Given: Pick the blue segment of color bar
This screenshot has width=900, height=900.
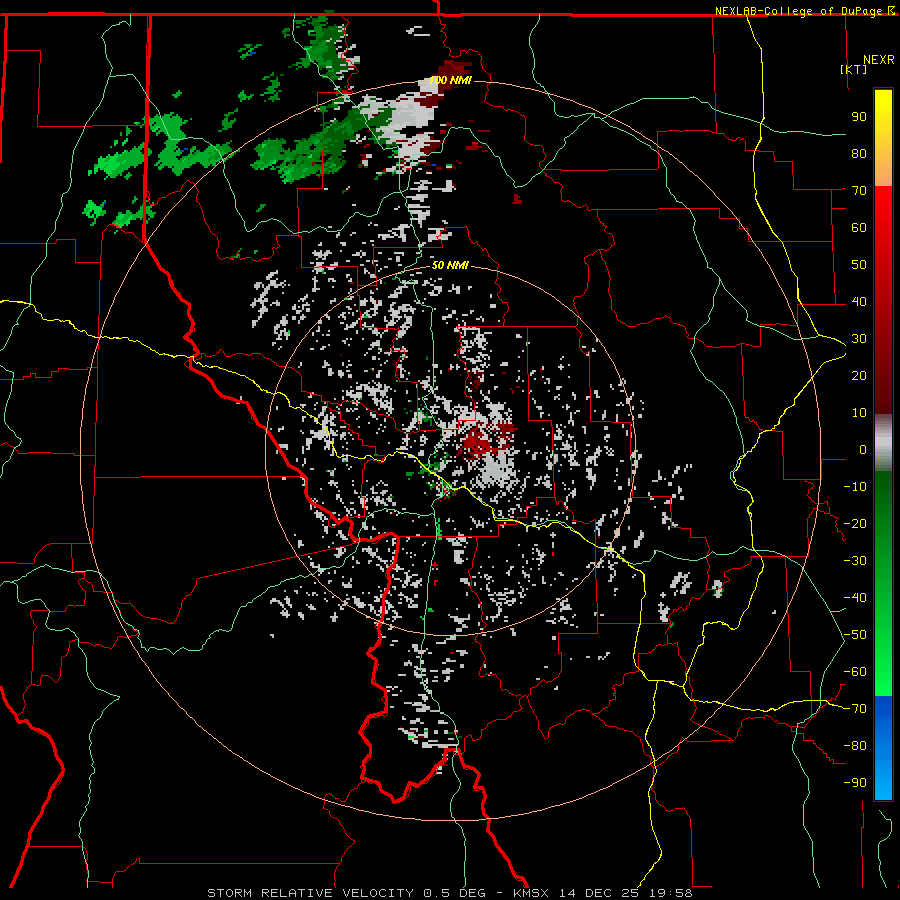Looking at the screenshot, I should [883, 748].
